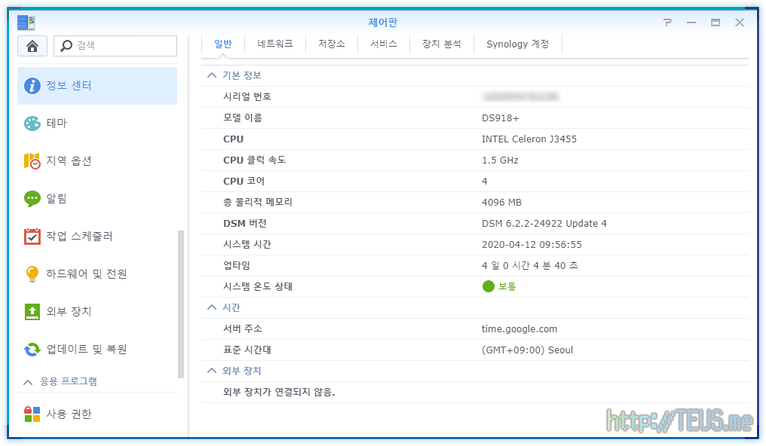Select the 지역 옵션 sidebar label
This screenshot has height=446, width=766.
pyautogui.click(x=69, y=161)
